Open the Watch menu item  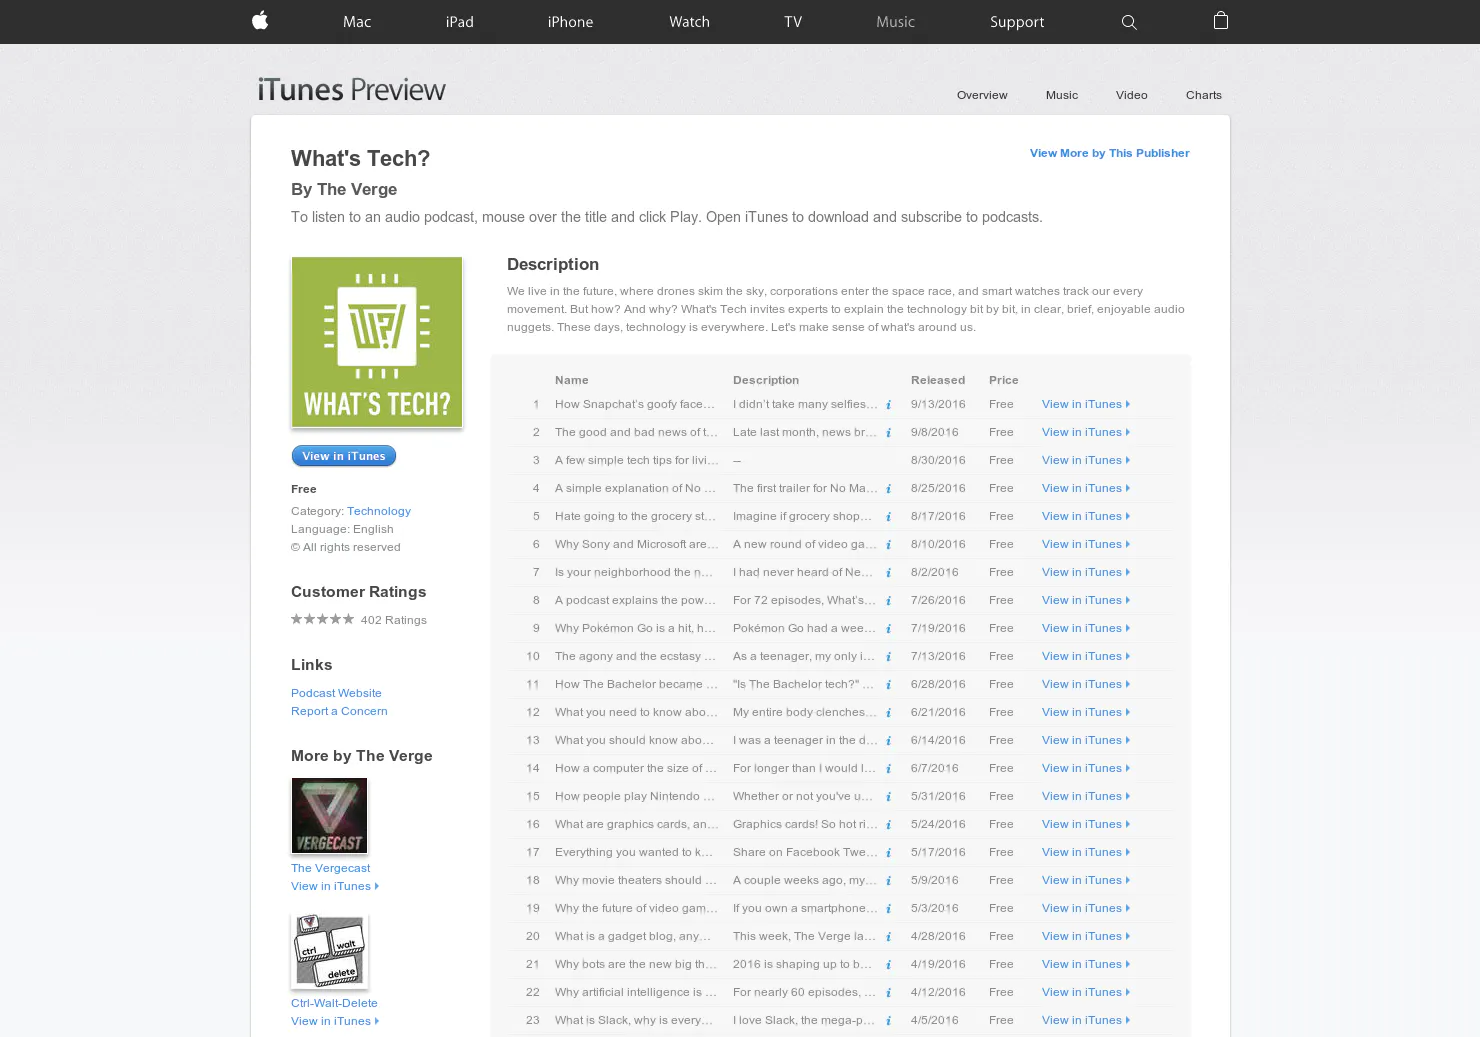click(x=689, y=22)
